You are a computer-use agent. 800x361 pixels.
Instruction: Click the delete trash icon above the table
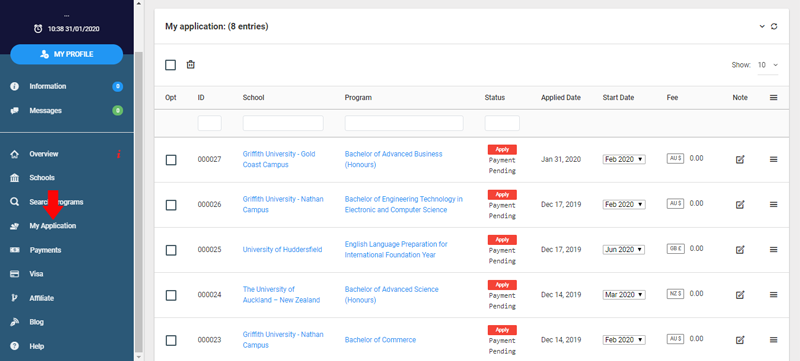(x=190, y=65)
